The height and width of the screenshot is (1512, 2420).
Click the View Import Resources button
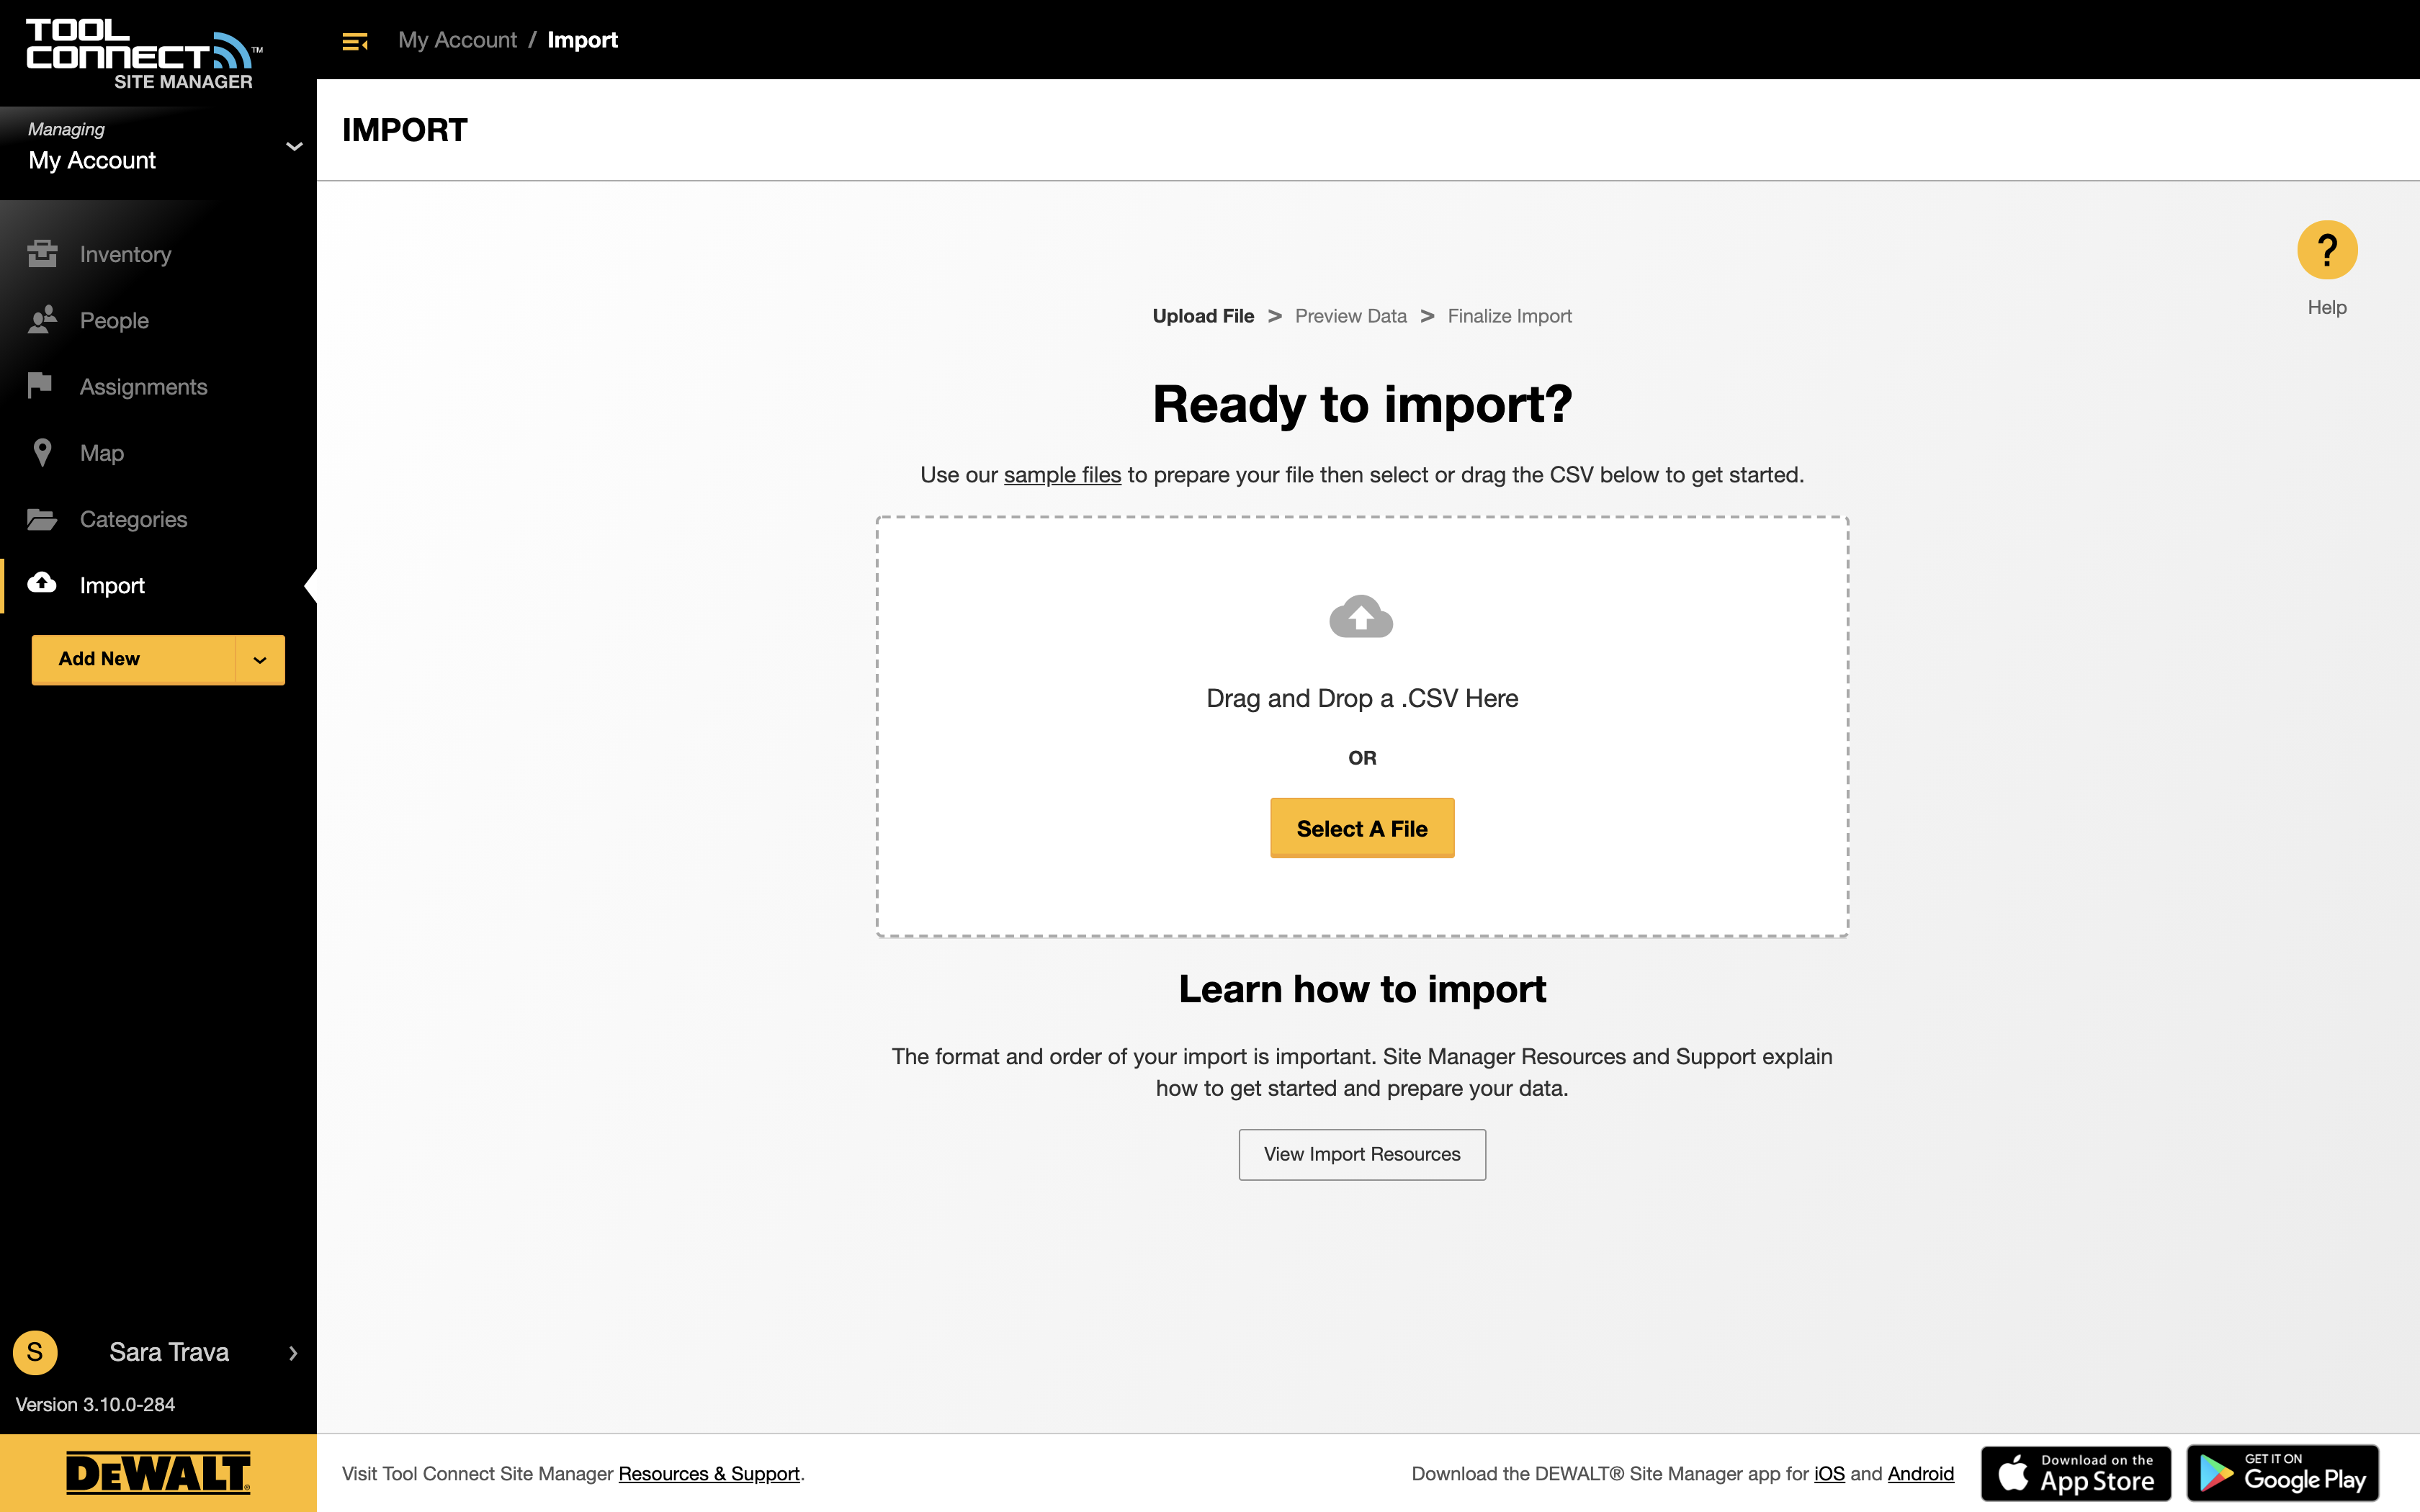(1362, 1154)
